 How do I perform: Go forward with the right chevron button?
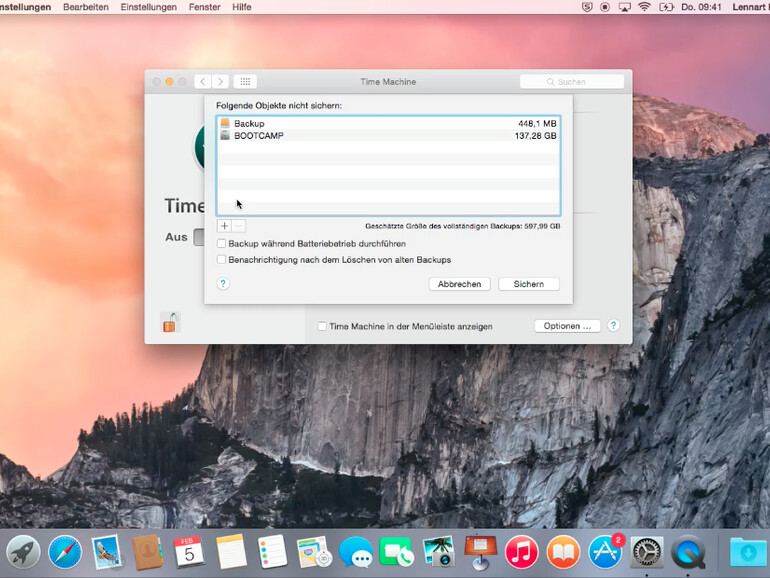point(220,82)
